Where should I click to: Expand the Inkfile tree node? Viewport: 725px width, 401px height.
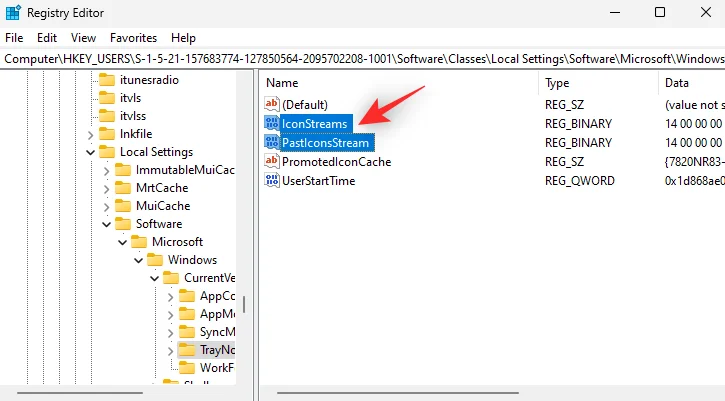pos(91,134)
